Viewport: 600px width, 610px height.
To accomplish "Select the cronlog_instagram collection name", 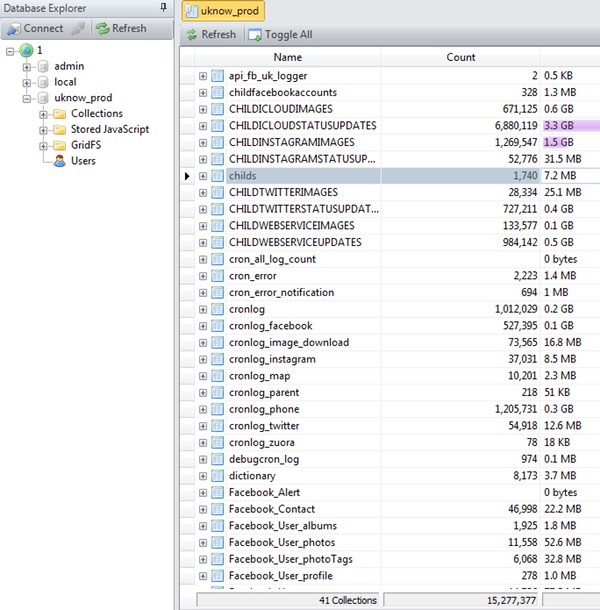I will click(272, 359).
